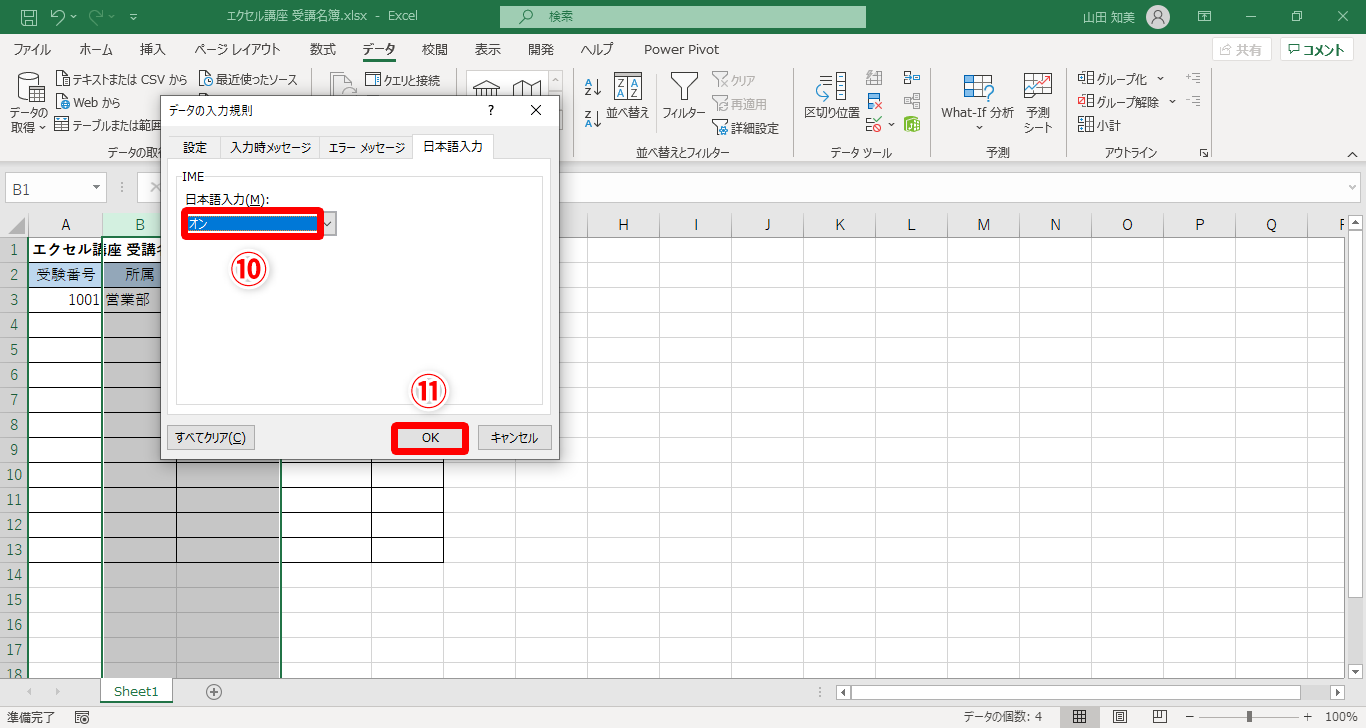Image resolution: width=1366 pixels, height=728 pixels.
Task: Switch to the 設定 dialog tab
Action: click(x=195, y=147)
